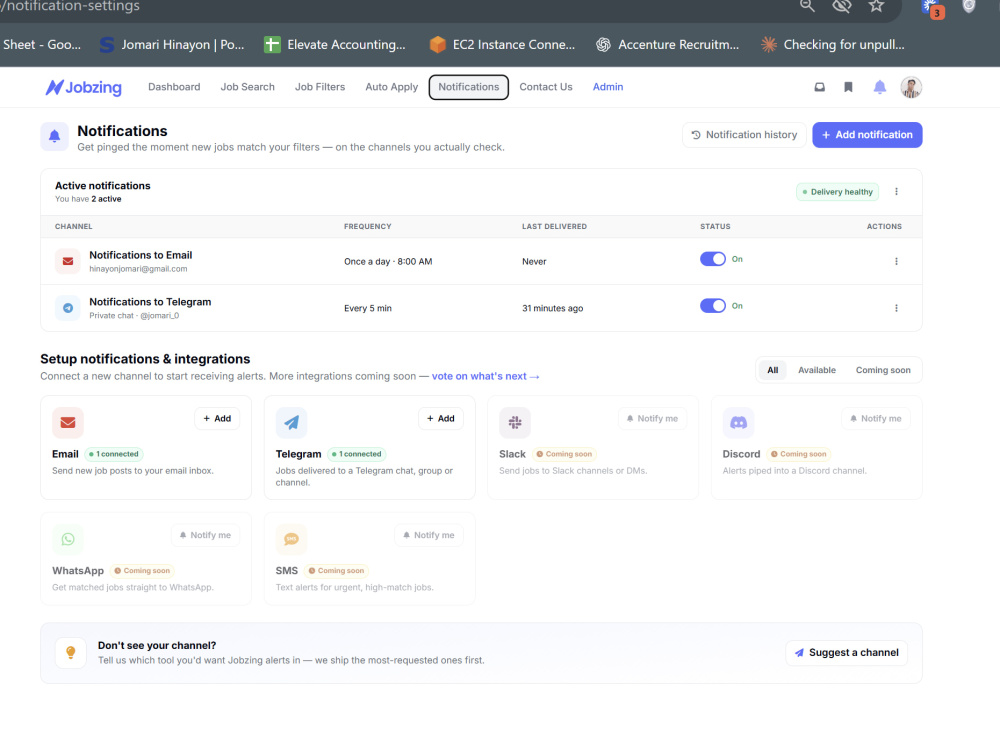Viewport: 1000px width, 750px height.
Task: Toggle off the Notifications to Telegram switch
Action: pyautogui.click(x=712, y=305)
